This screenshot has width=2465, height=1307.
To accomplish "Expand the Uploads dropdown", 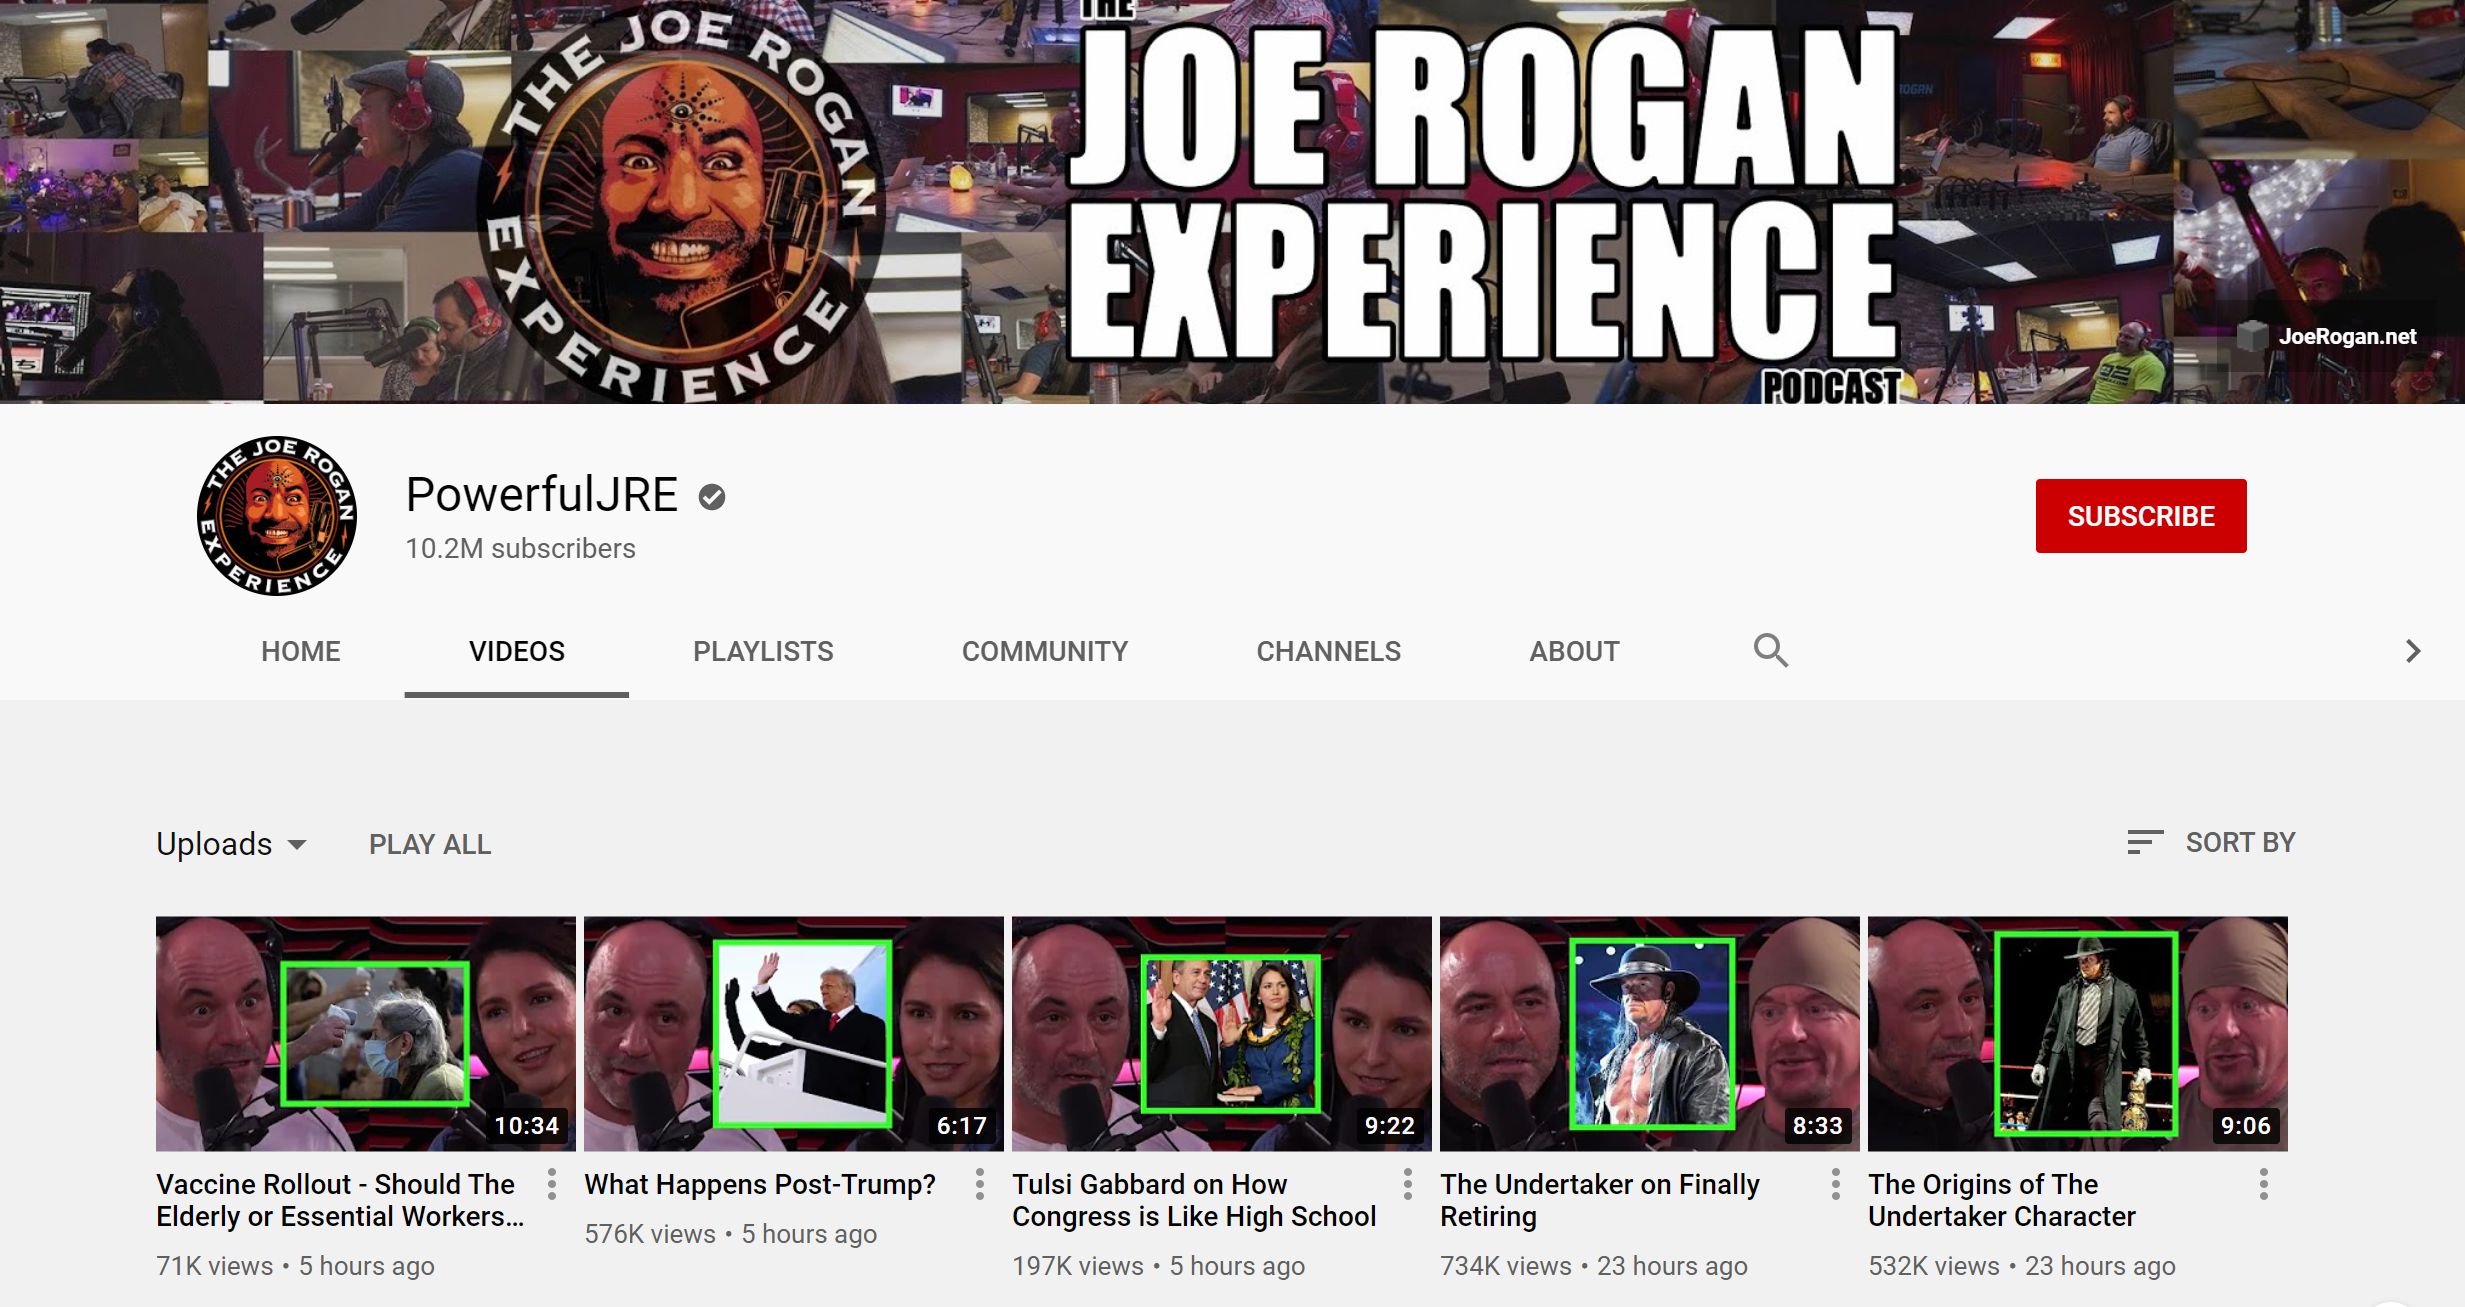I will coord(232,844).
